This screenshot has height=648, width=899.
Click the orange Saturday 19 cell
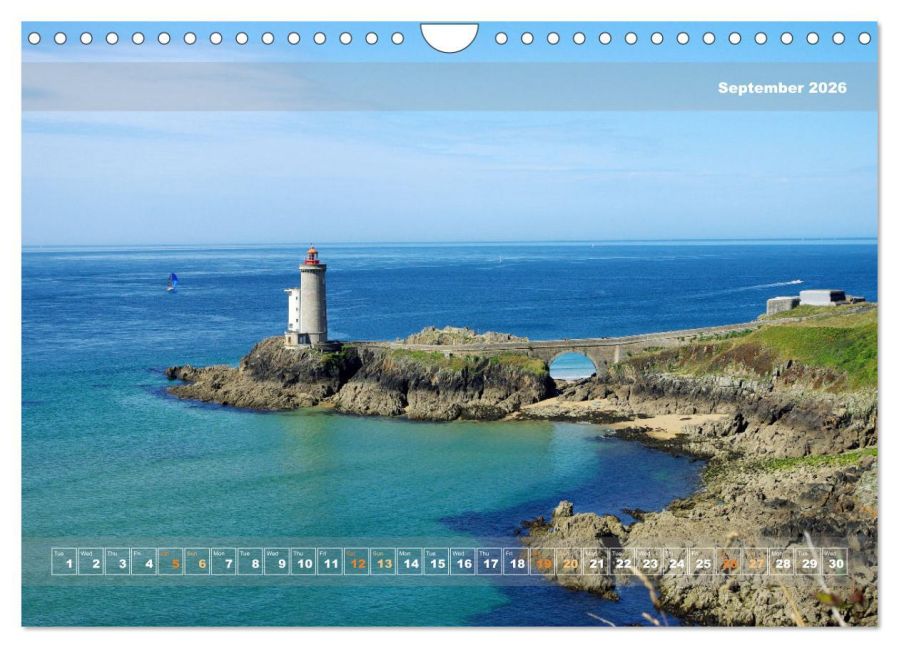[x=542, y=562]
